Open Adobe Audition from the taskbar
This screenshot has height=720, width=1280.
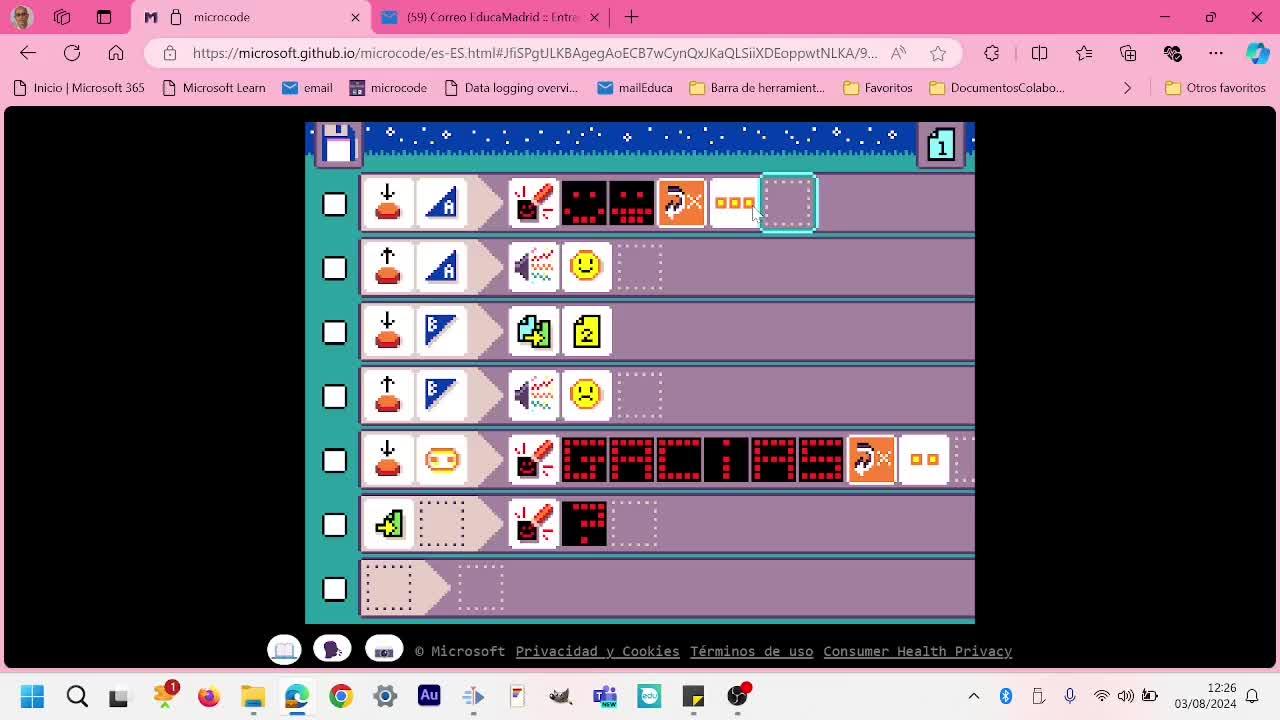pos(429,696)
